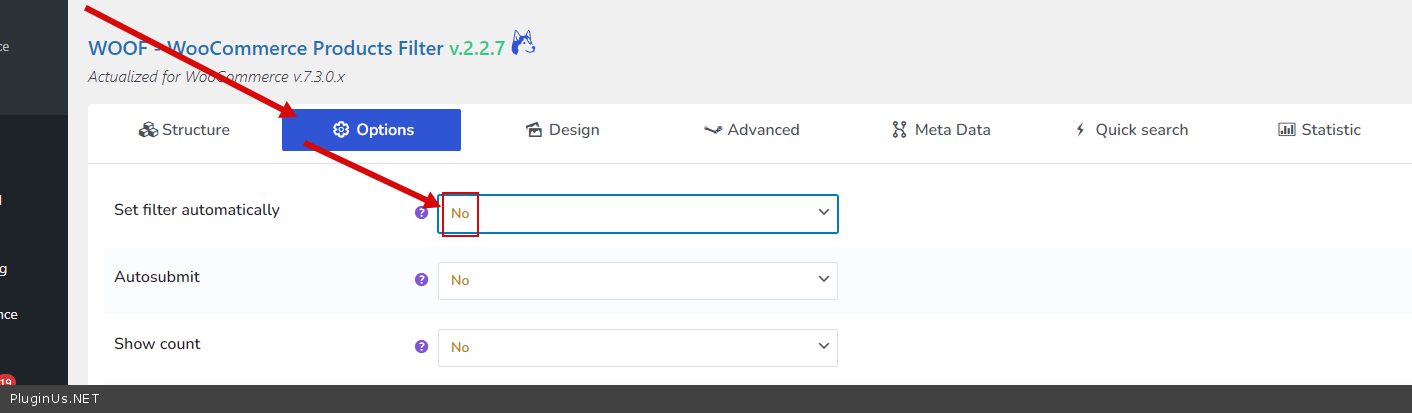1412x413 pixels.
Task: Switch to the Structure tab
Action: [x=185, y=130]
